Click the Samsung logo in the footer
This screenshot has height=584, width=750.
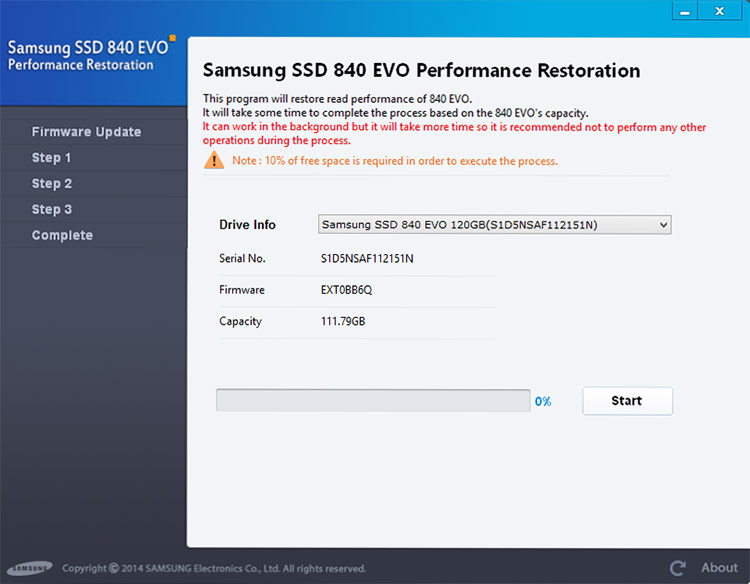pos(30,568)
